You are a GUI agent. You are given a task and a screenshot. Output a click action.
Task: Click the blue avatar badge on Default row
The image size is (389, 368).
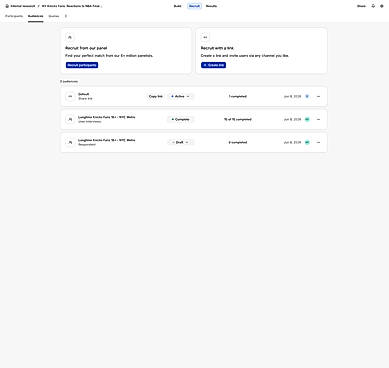click(307, 96)
